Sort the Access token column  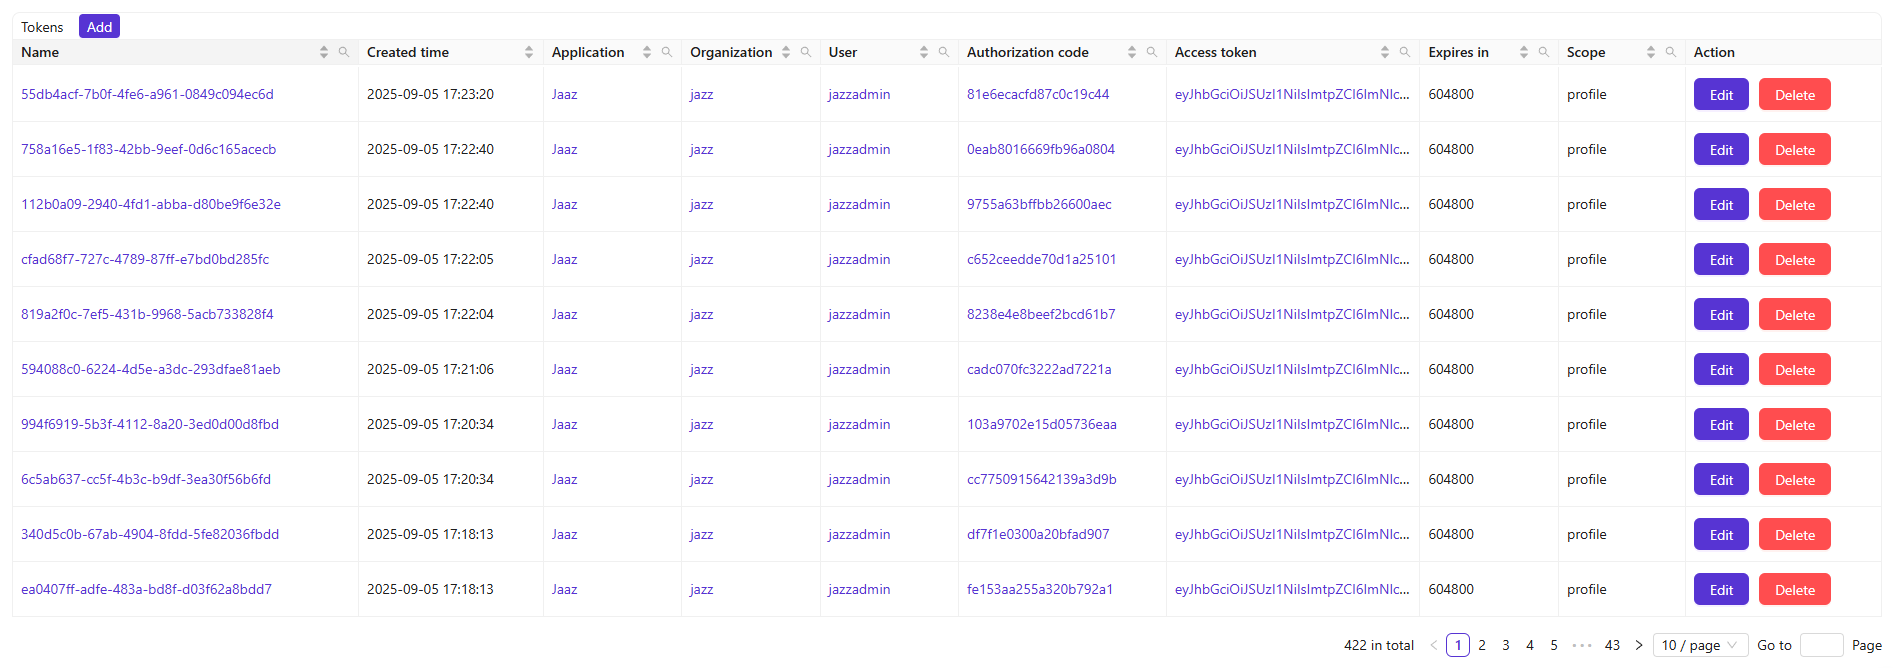tap(1385, 52)
